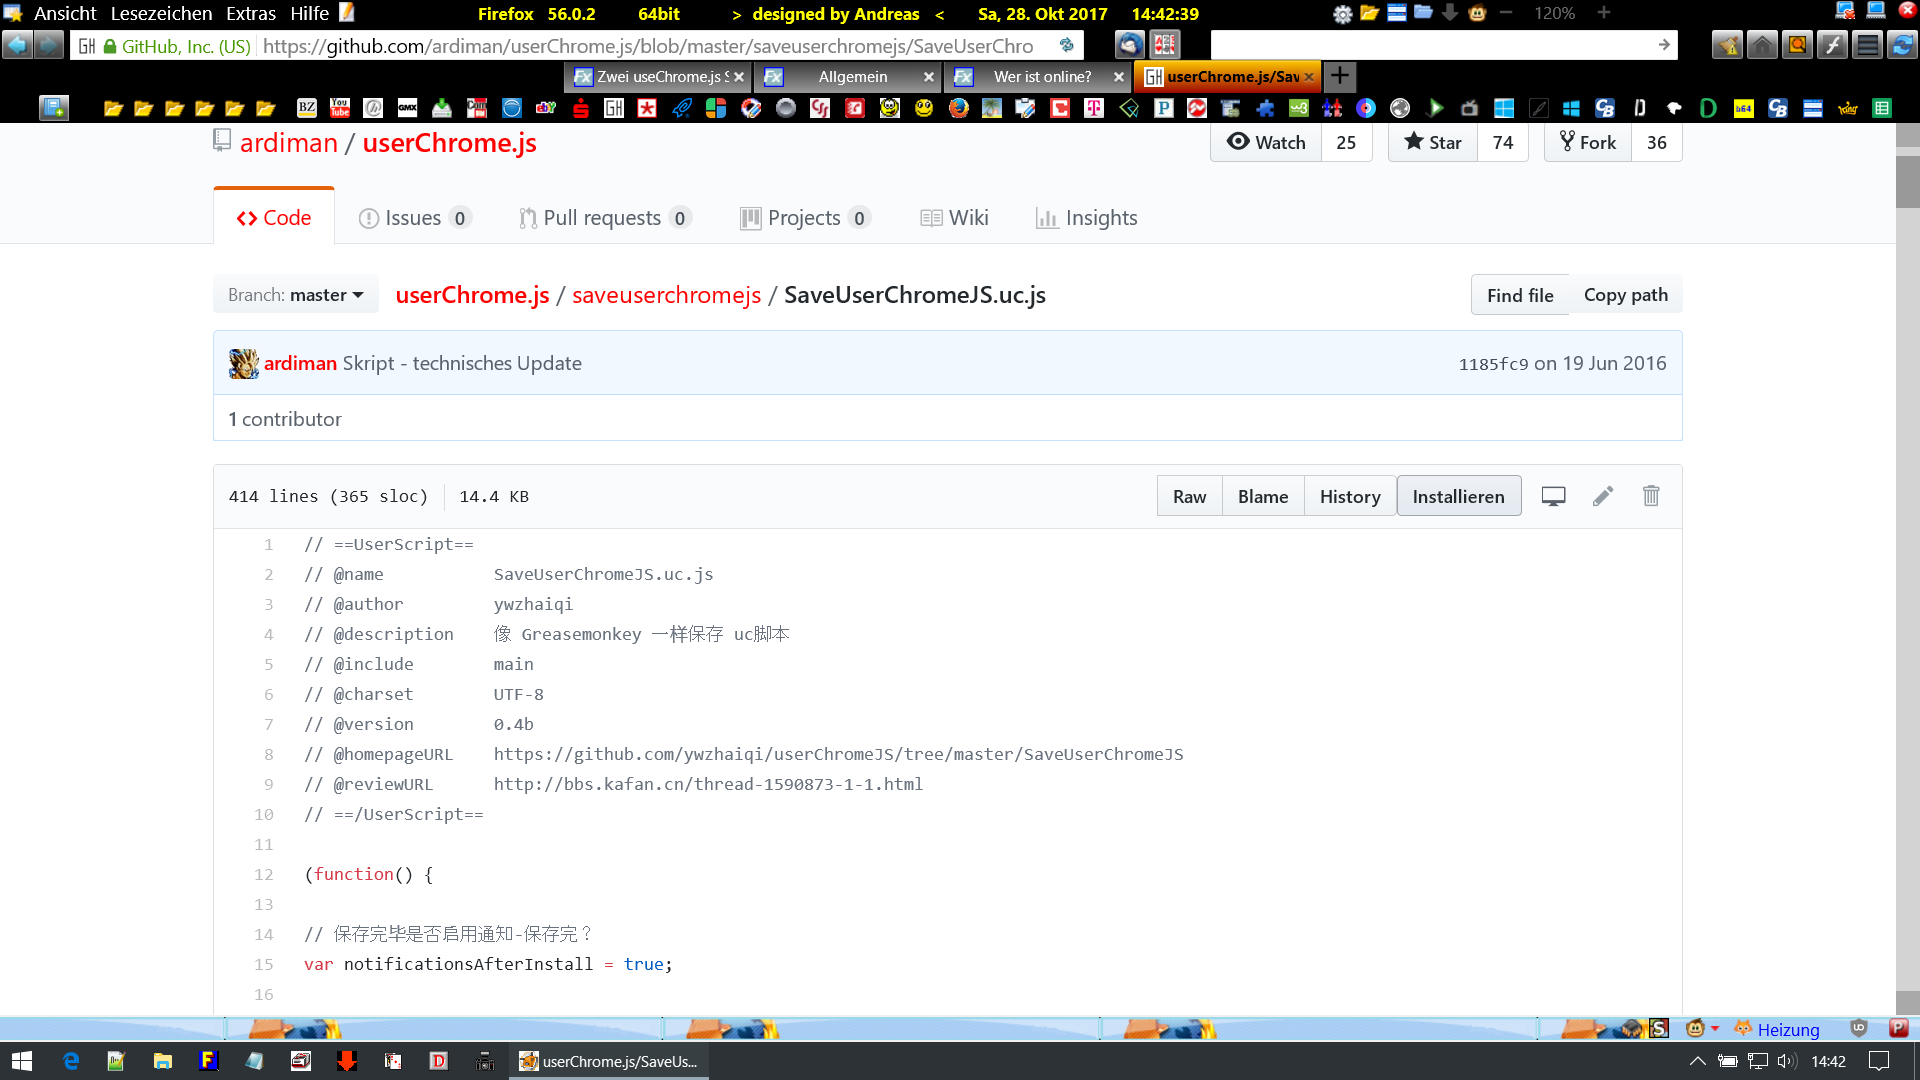Click the Installieren button
Image resolution: width=1920 pixels, height=1080 pixels.
(1458, 496)
